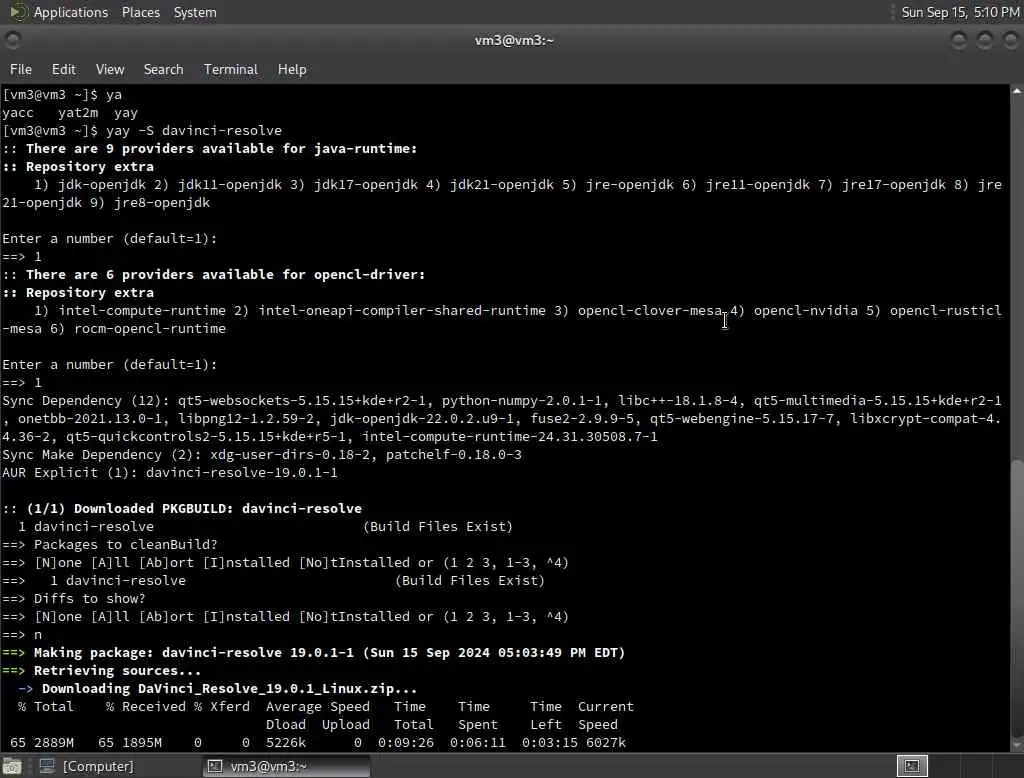The image size is (1024, 778).
Task: Open the Edit menu
Action: coord(63,69)
